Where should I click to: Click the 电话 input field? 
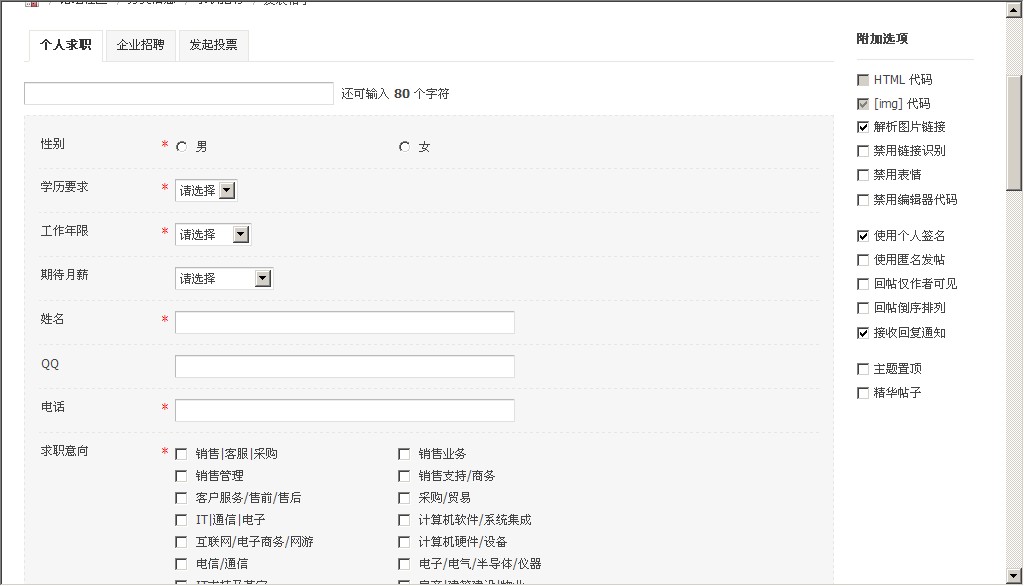pyautogui.click(x=345, y=410)
